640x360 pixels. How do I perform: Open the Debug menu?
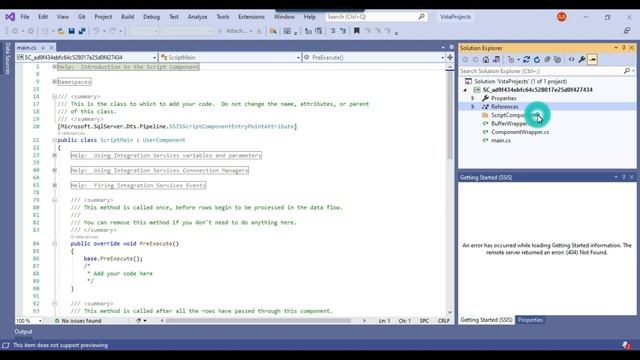151,17
